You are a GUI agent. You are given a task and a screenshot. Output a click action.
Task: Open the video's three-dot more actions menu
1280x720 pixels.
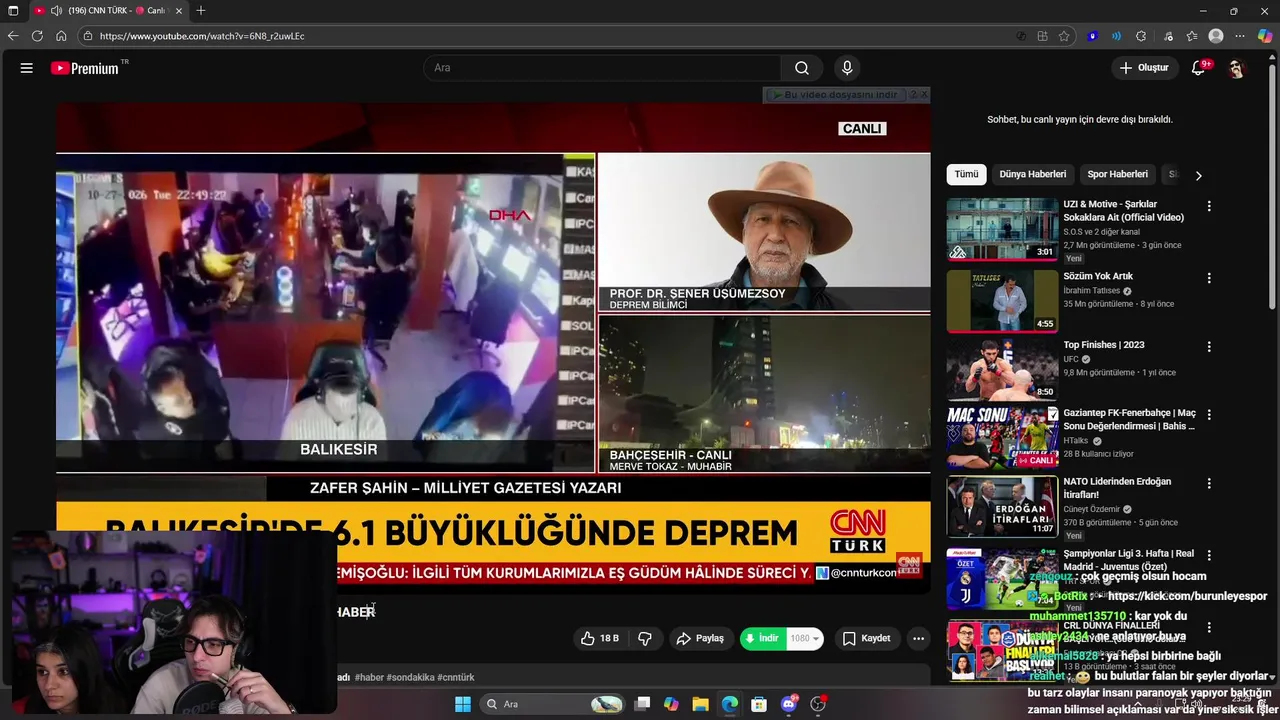coord(918,638)
